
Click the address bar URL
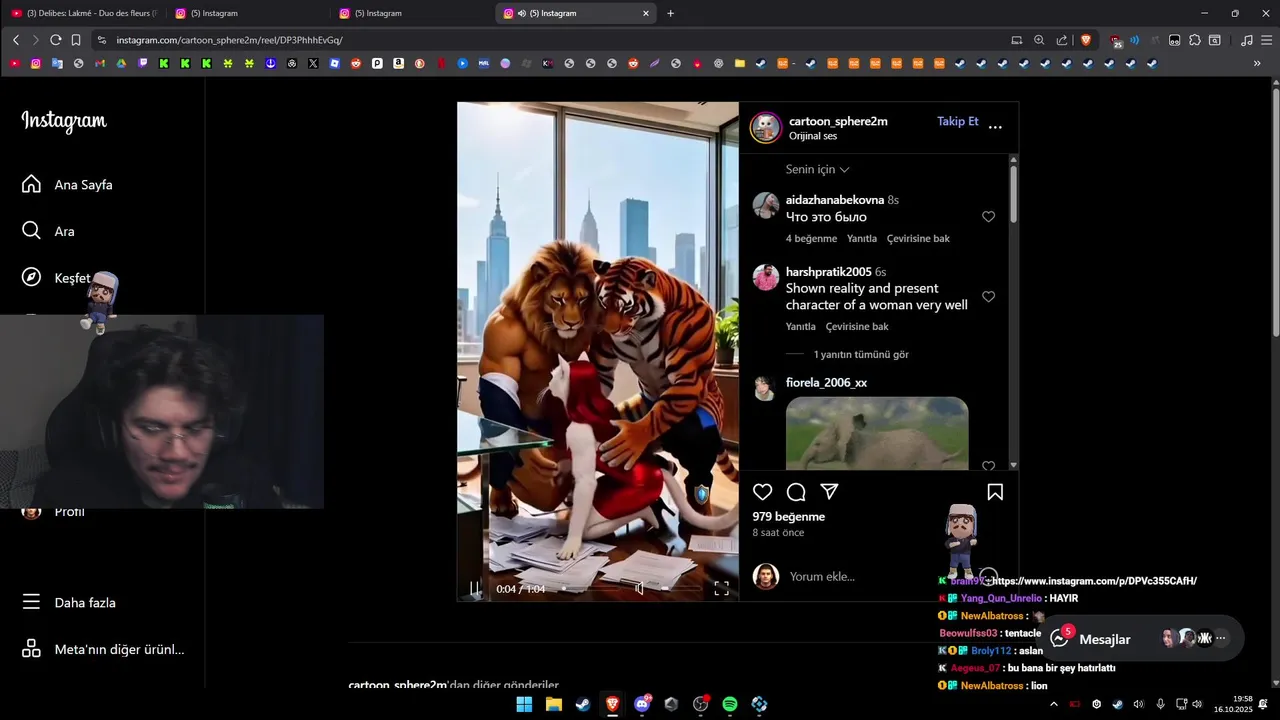click(230, 40)
